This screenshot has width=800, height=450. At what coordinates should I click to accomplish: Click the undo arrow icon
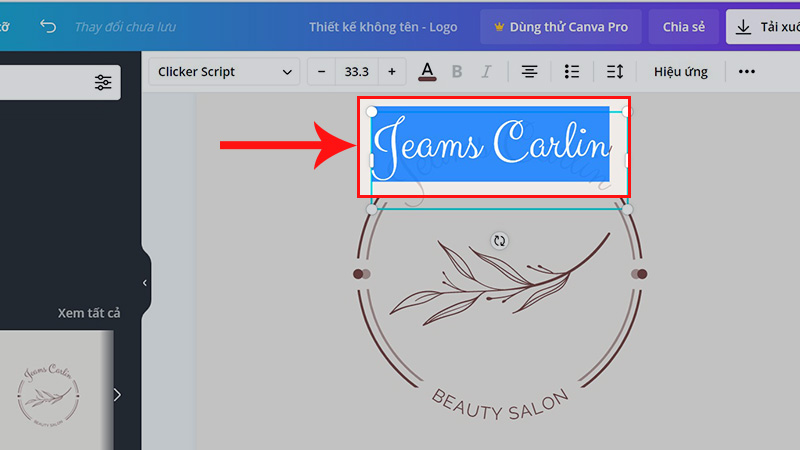(x=47, y=26)
